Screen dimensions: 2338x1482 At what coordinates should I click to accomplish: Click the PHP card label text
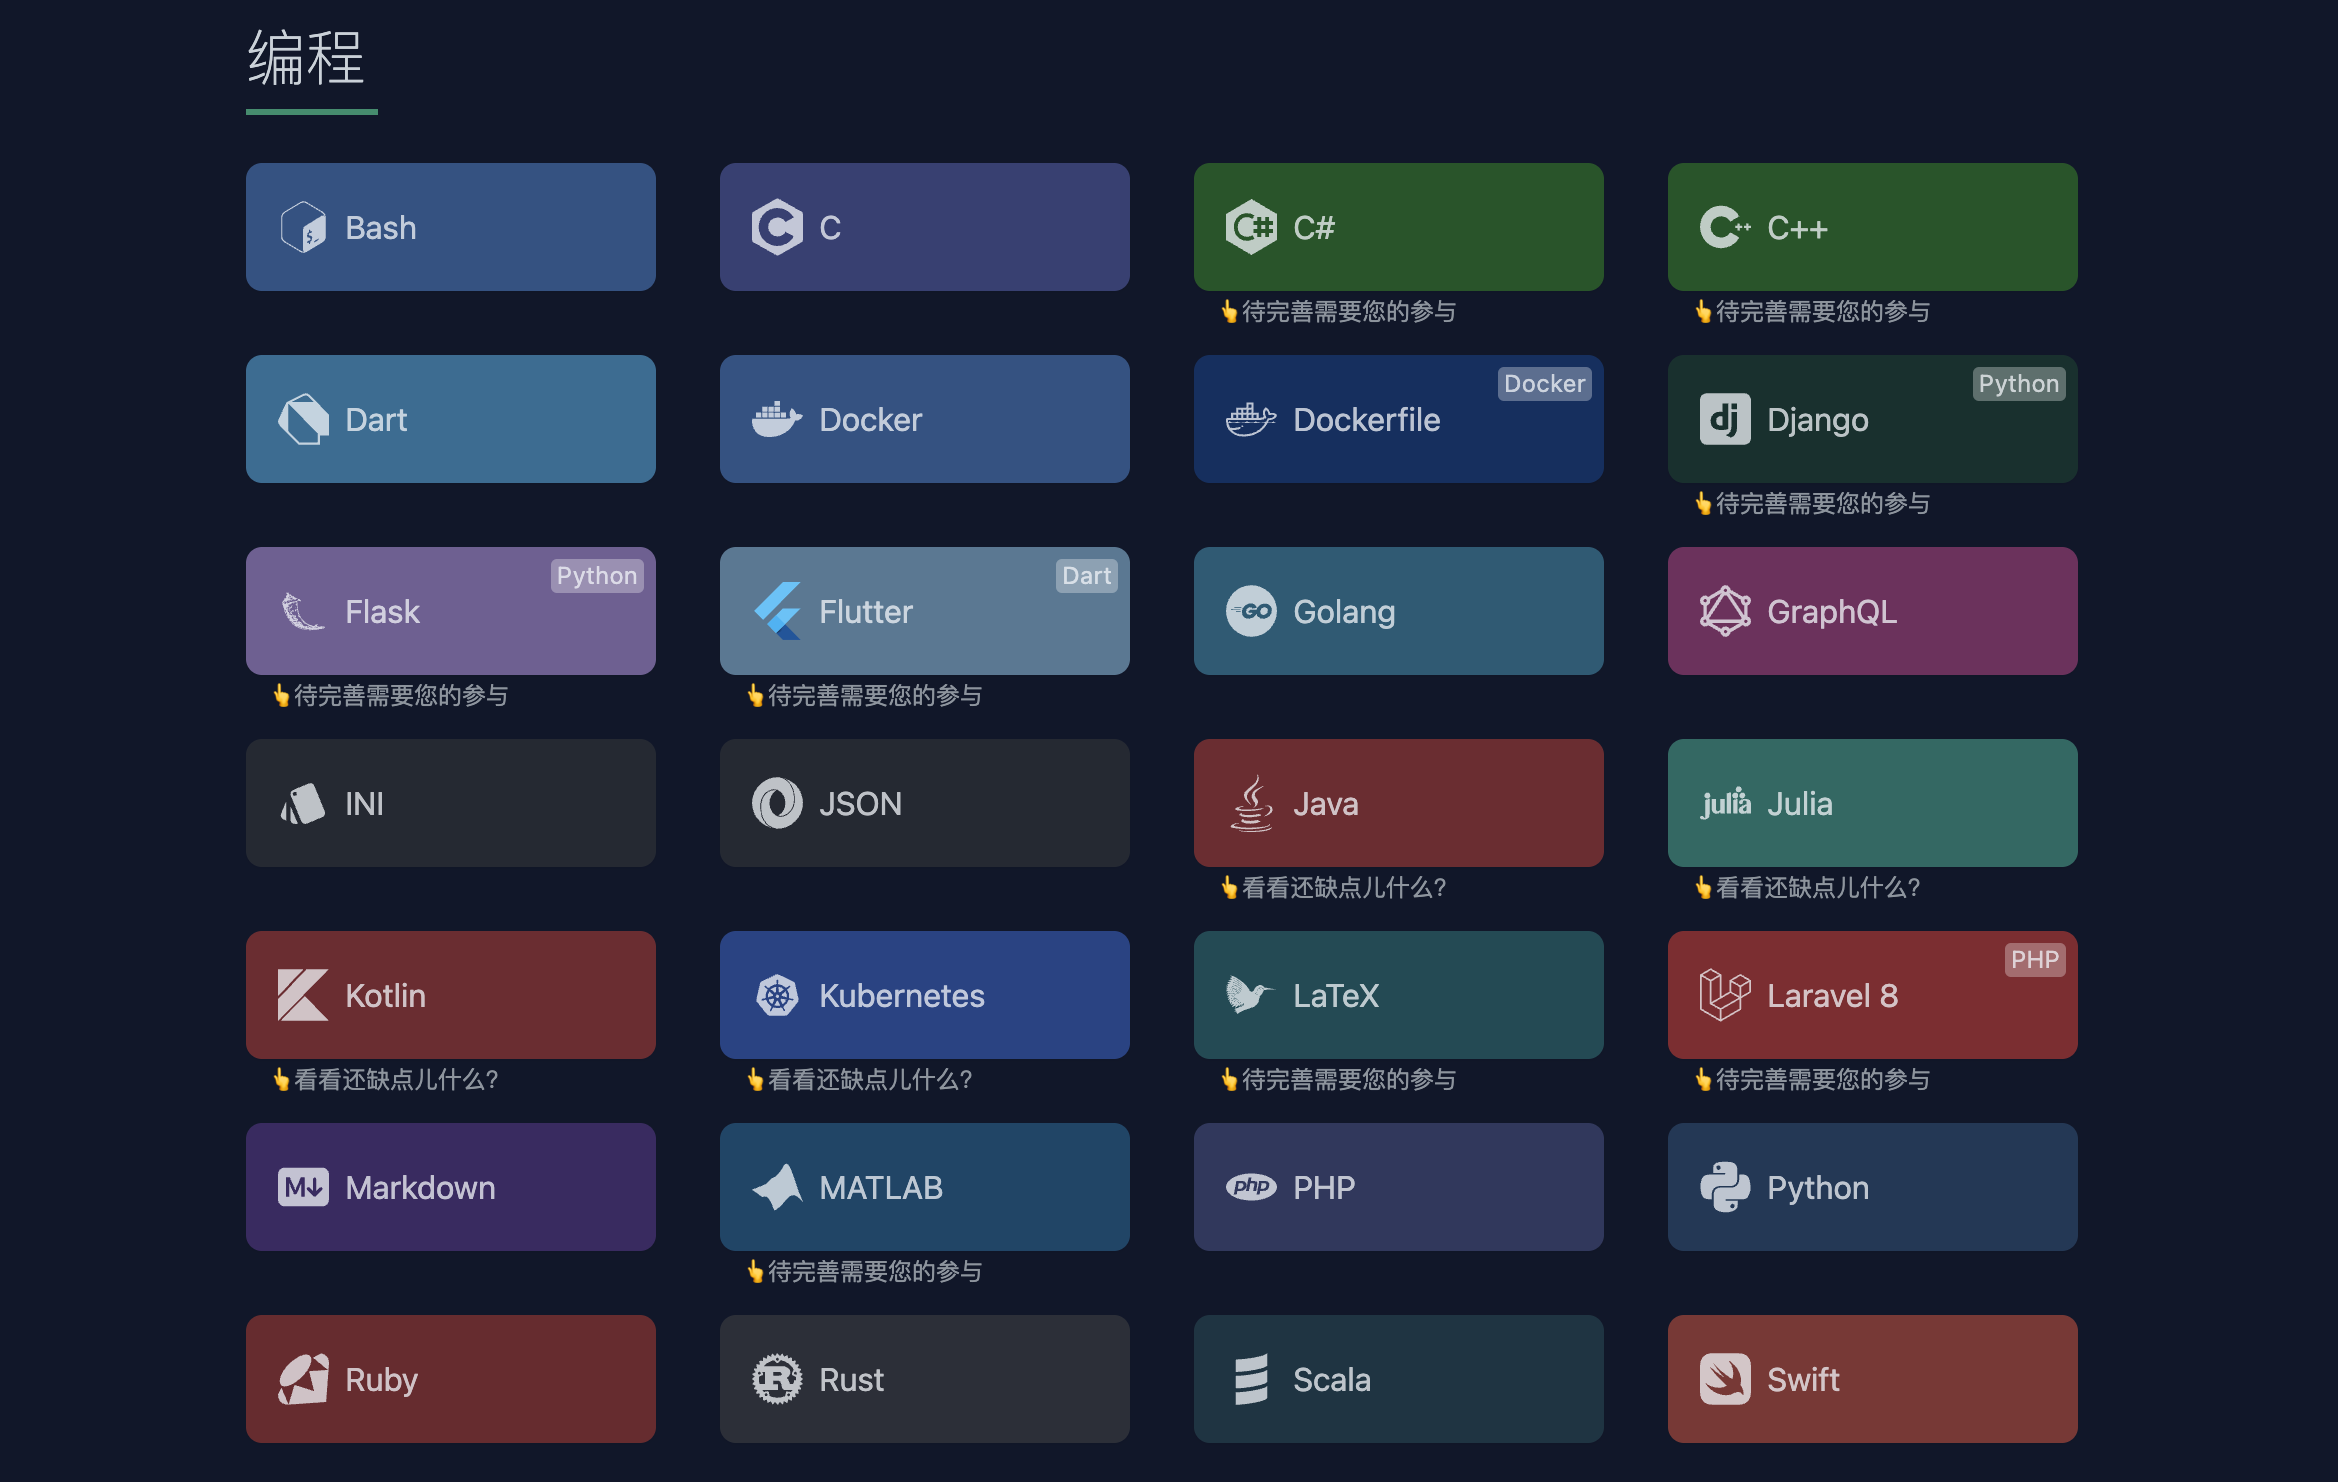tap(1324, 1187)
